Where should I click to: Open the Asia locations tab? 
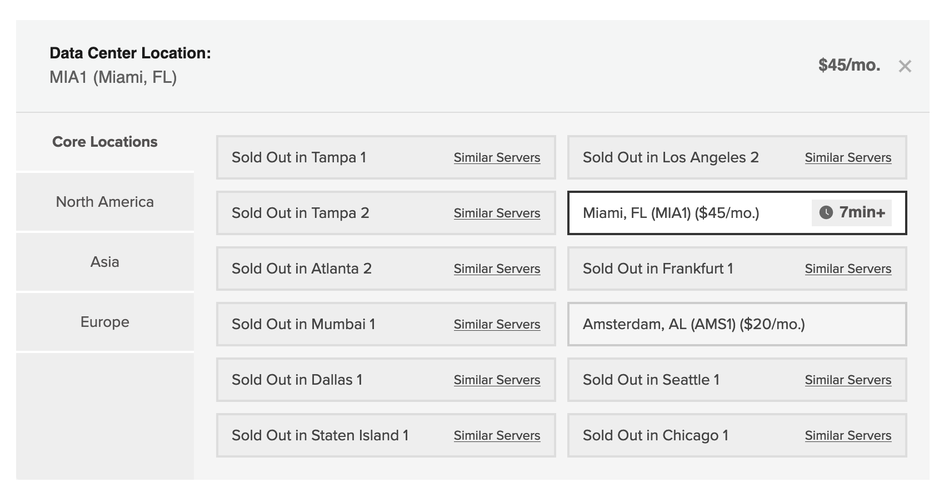click(x=105, y=262)
